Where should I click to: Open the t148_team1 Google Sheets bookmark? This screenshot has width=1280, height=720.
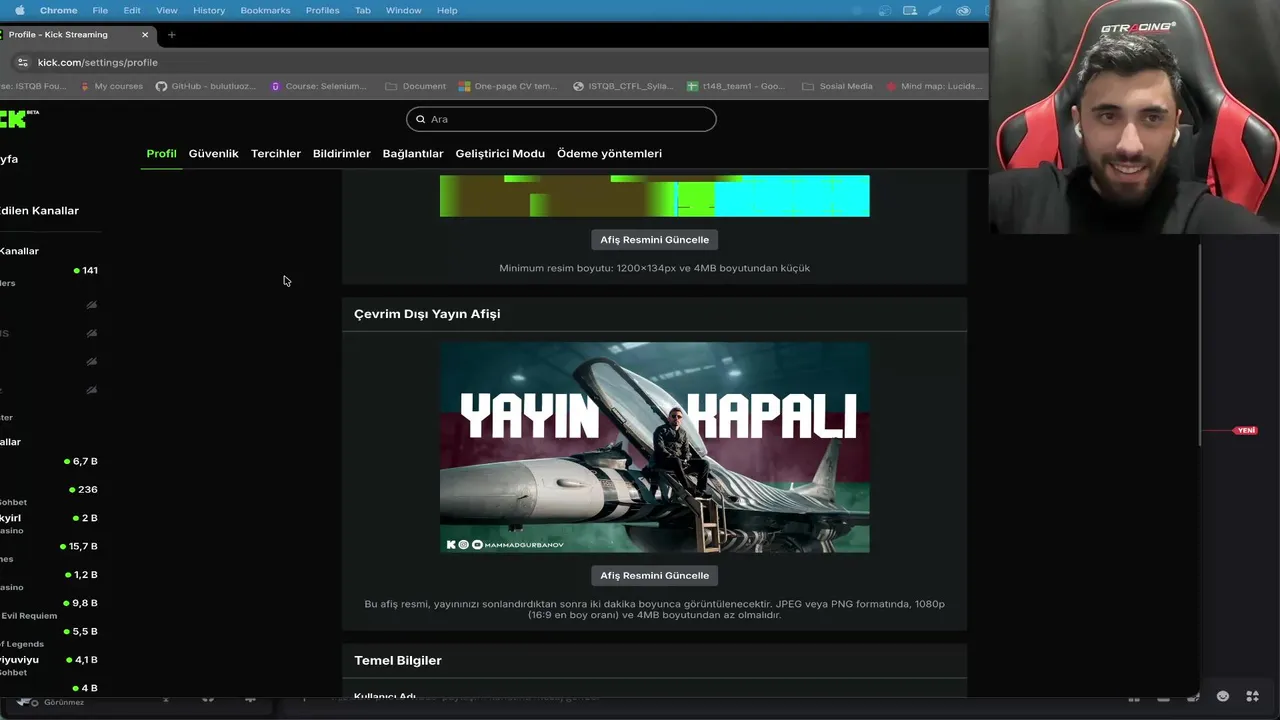737,86
